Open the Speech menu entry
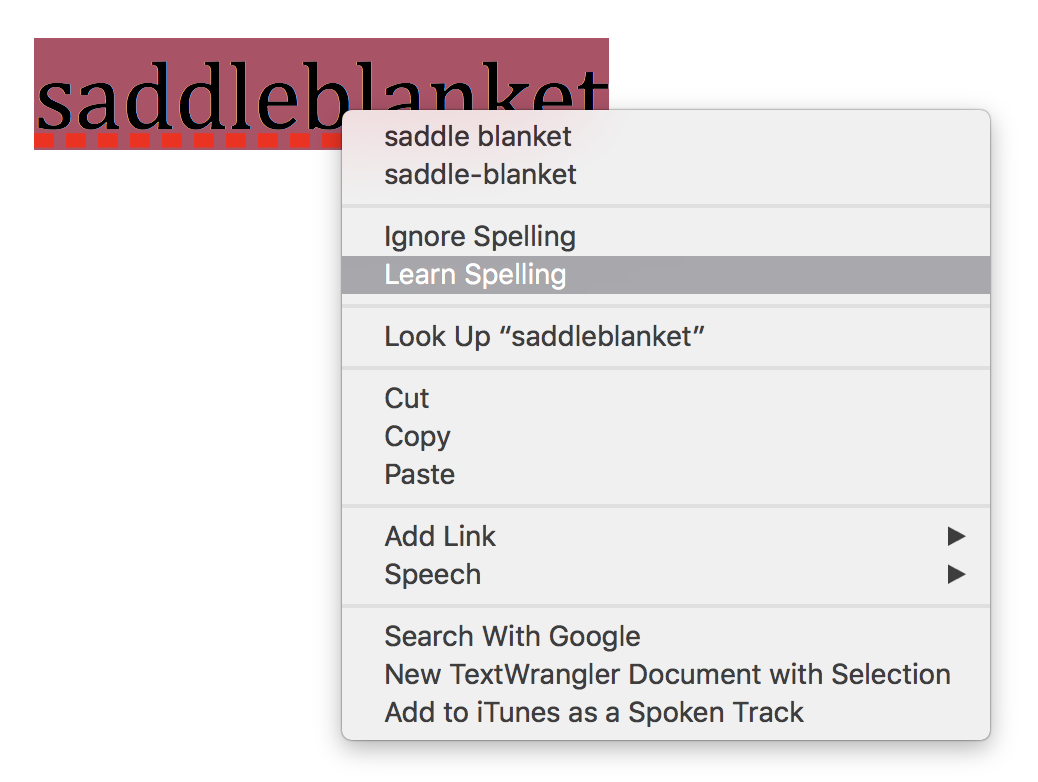The image size is (1038, 782). (432, 575)
